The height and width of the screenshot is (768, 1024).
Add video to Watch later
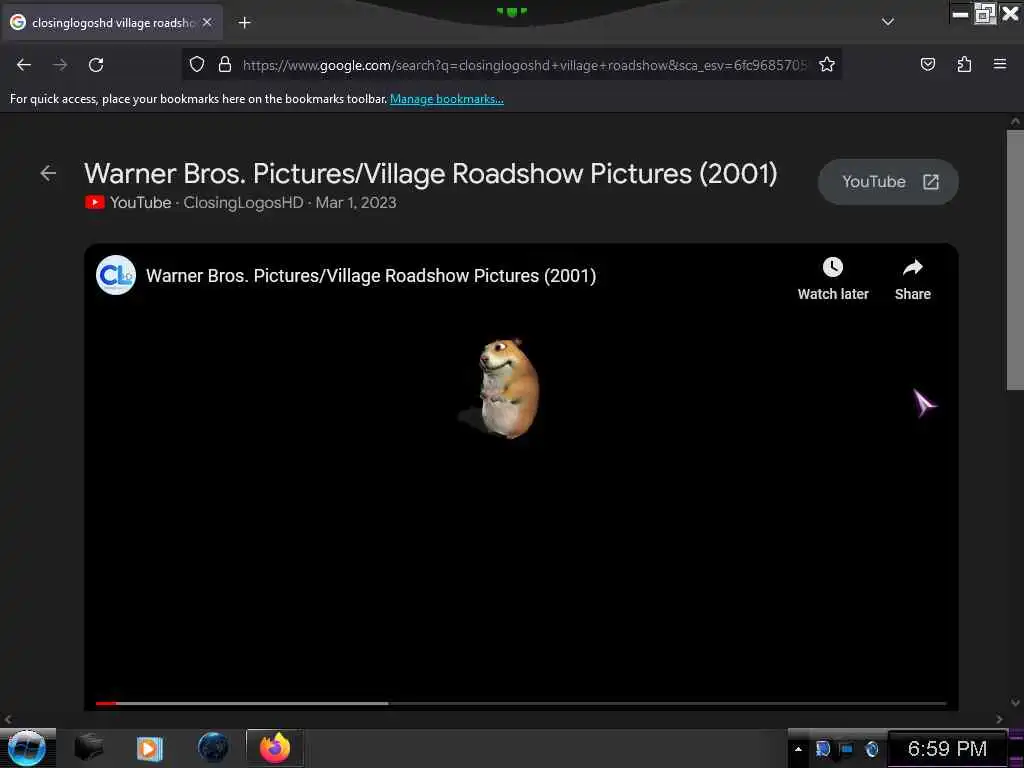pos(833,279)
